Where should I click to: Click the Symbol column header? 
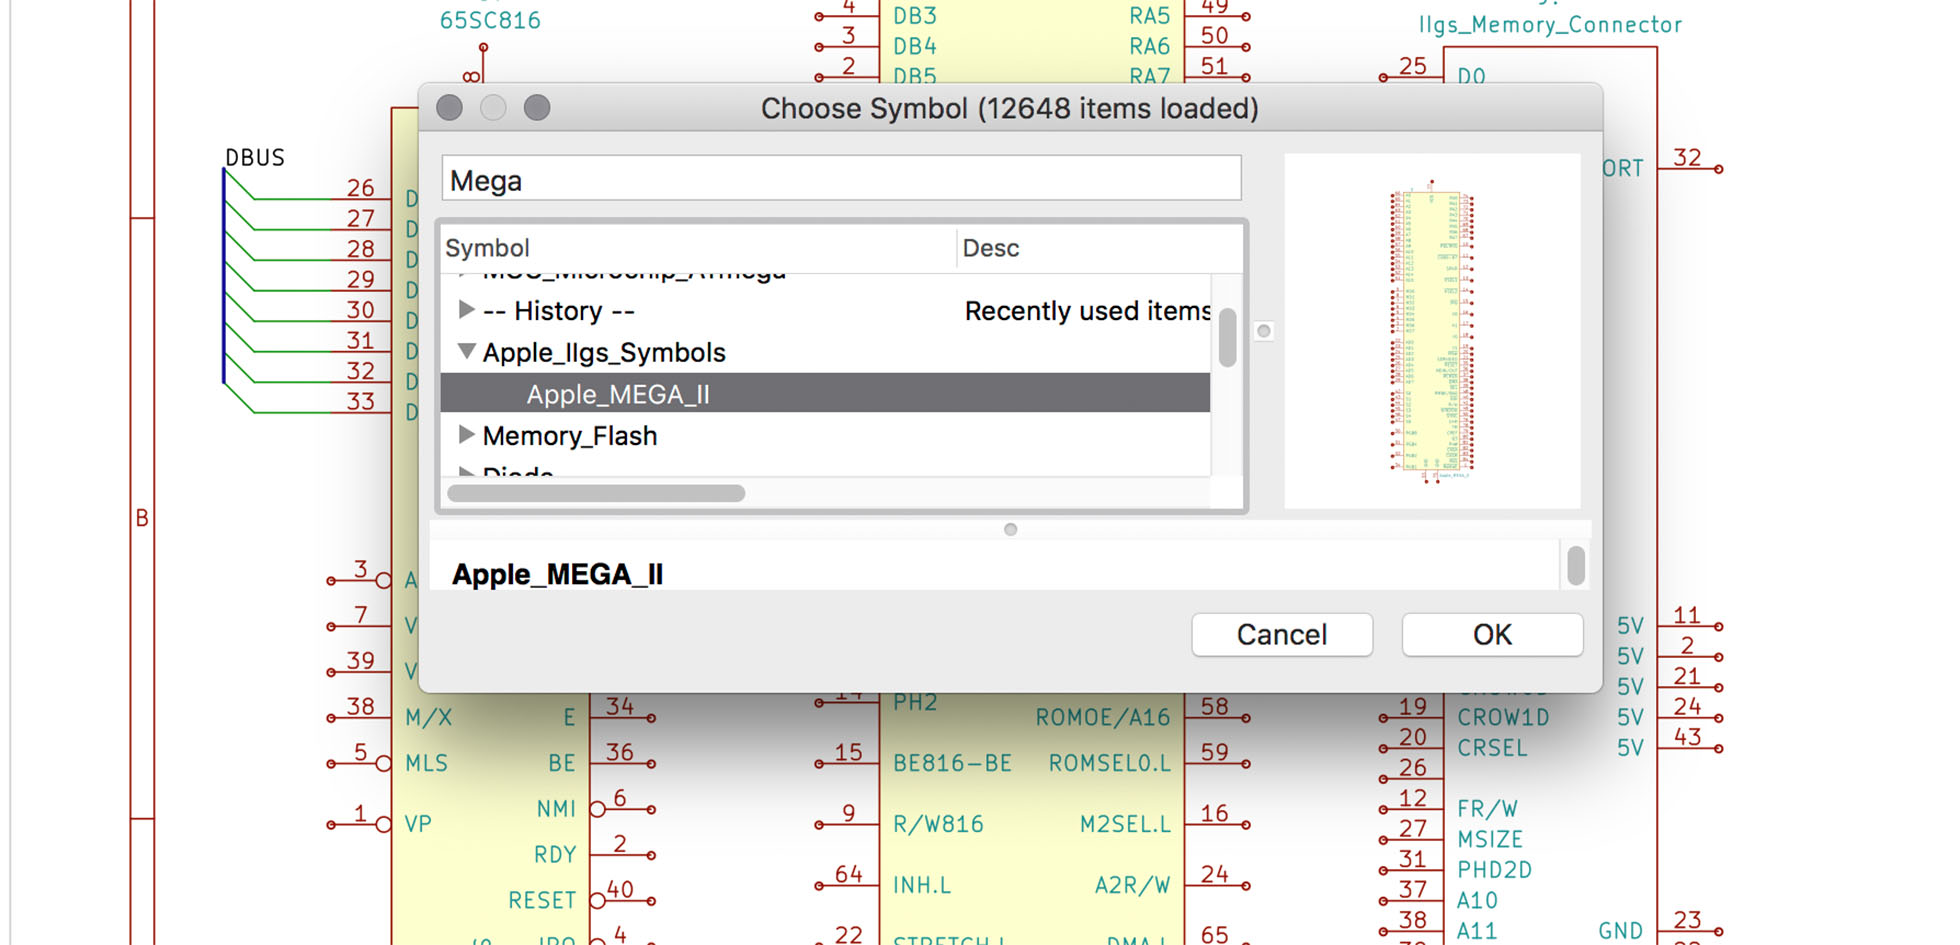[x=487, y=248]
